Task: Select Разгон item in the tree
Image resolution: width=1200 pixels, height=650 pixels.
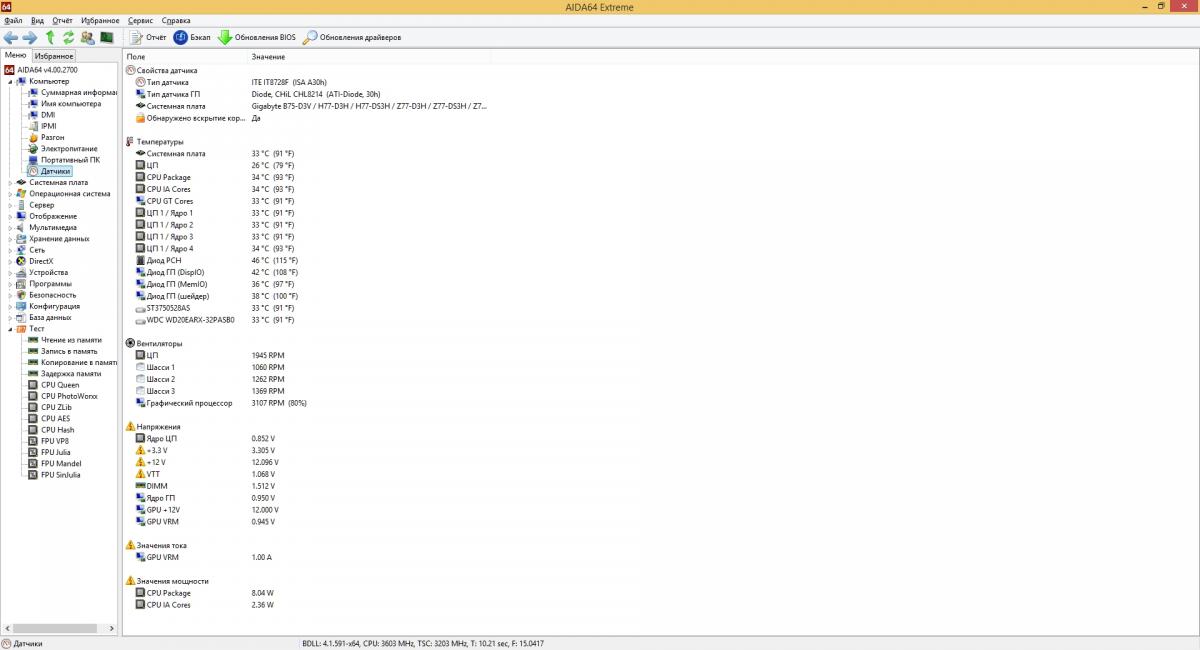Action: pyautogui.click(x=52, y=137)
